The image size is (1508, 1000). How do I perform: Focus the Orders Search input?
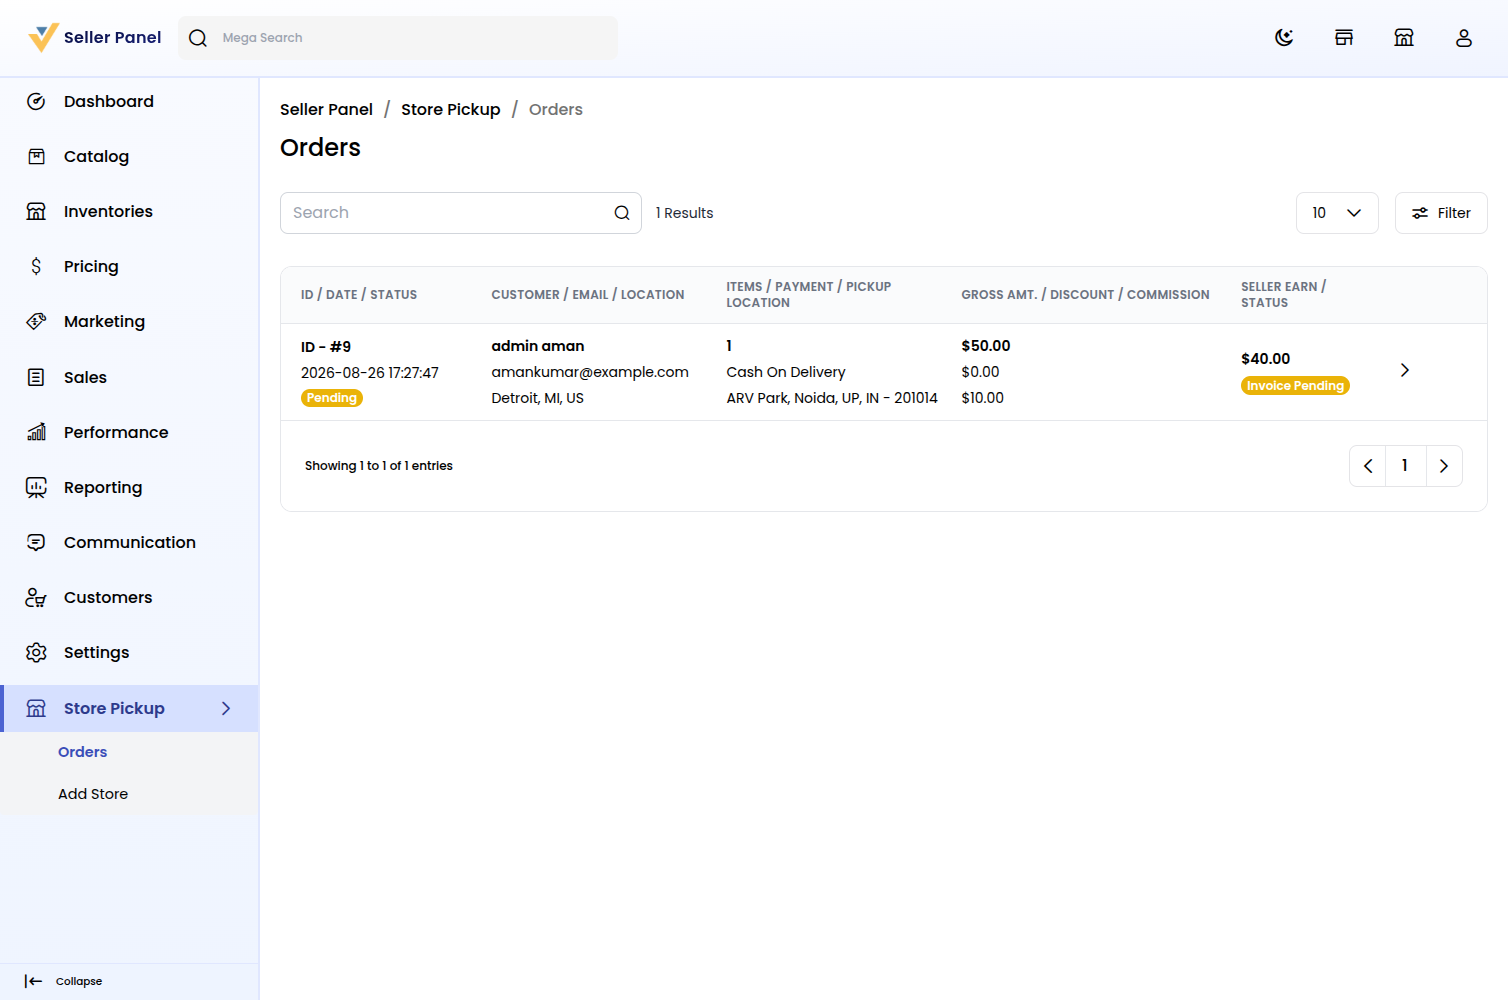[461, 213]
